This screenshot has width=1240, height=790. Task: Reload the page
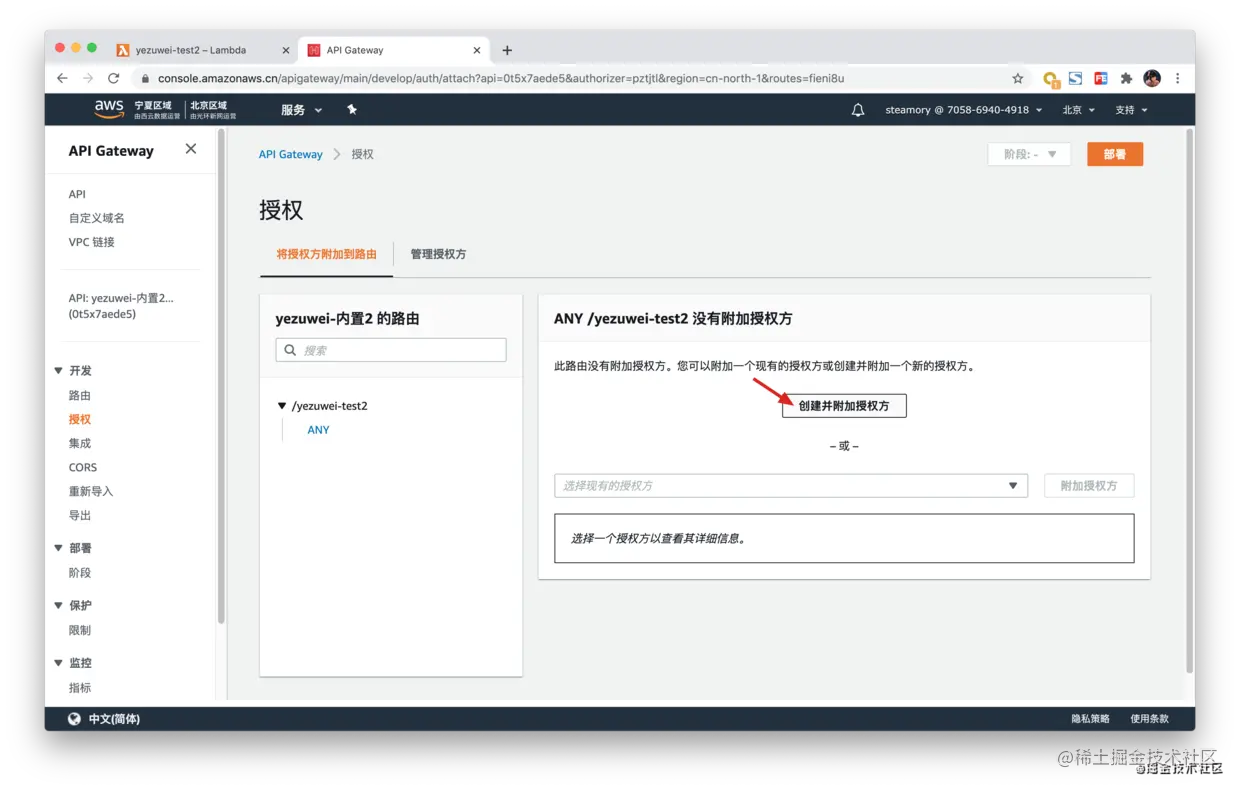(x=114, y=78)
